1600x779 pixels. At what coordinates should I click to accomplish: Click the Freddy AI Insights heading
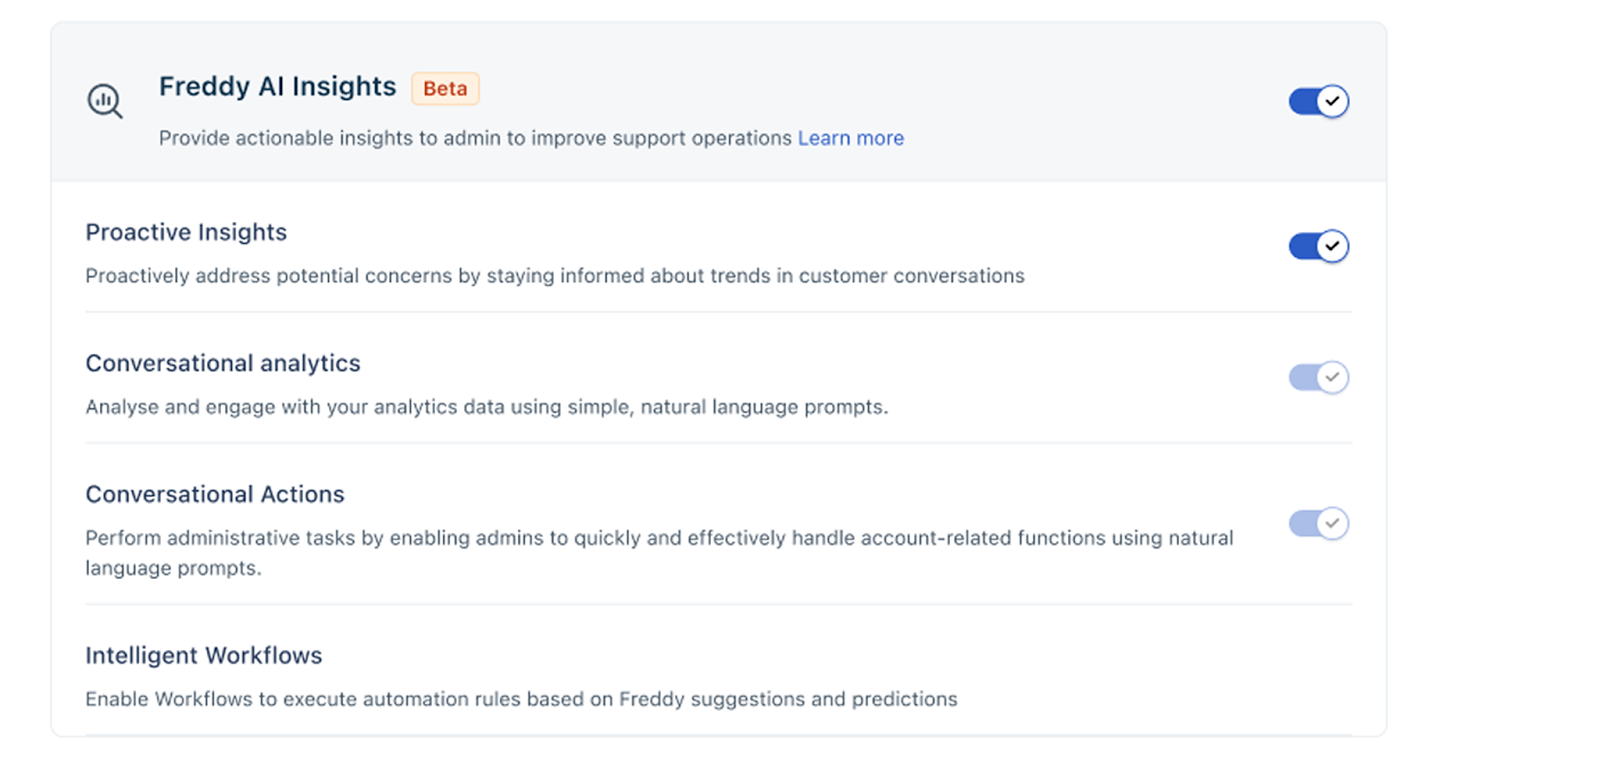277,87
